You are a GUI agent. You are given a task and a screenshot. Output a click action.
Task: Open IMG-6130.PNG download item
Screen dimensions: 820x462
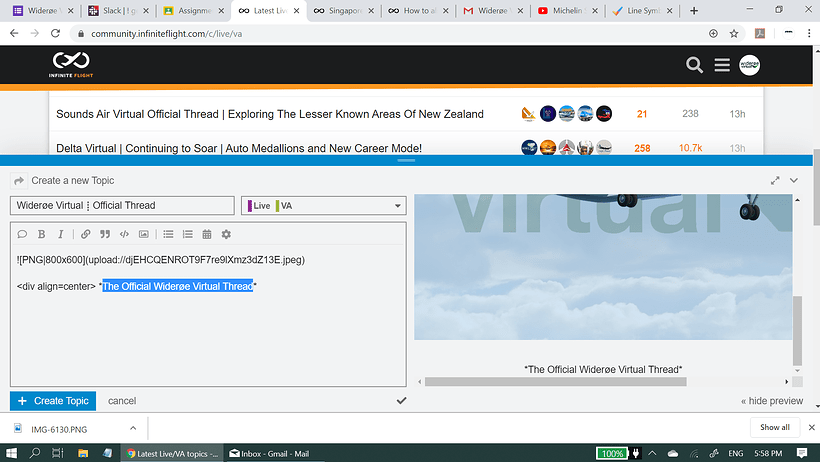coord(59,429)
